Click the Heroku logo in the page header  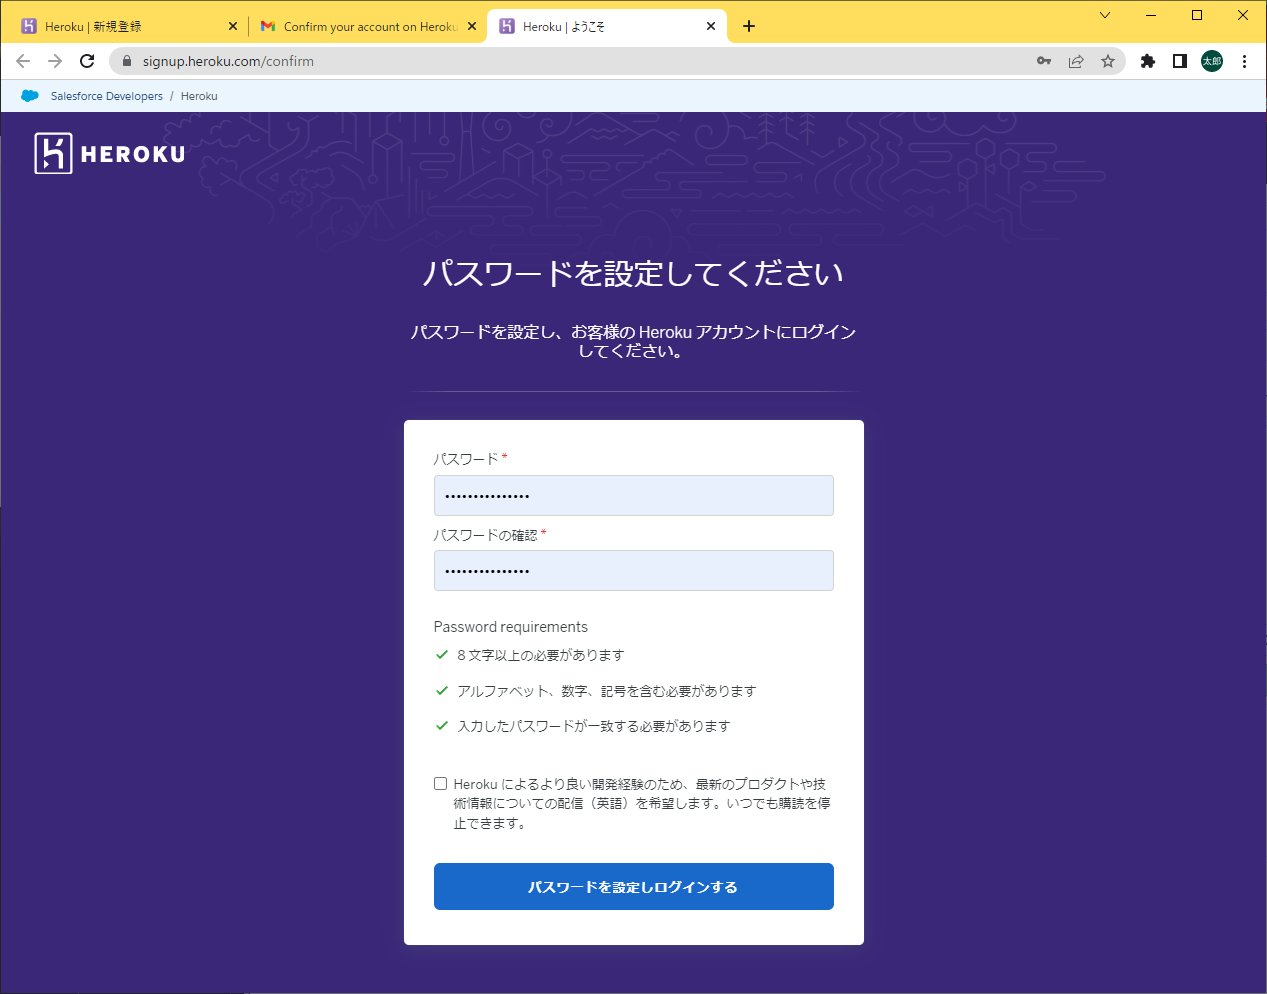pyautogui.click(x=110, y=153)
